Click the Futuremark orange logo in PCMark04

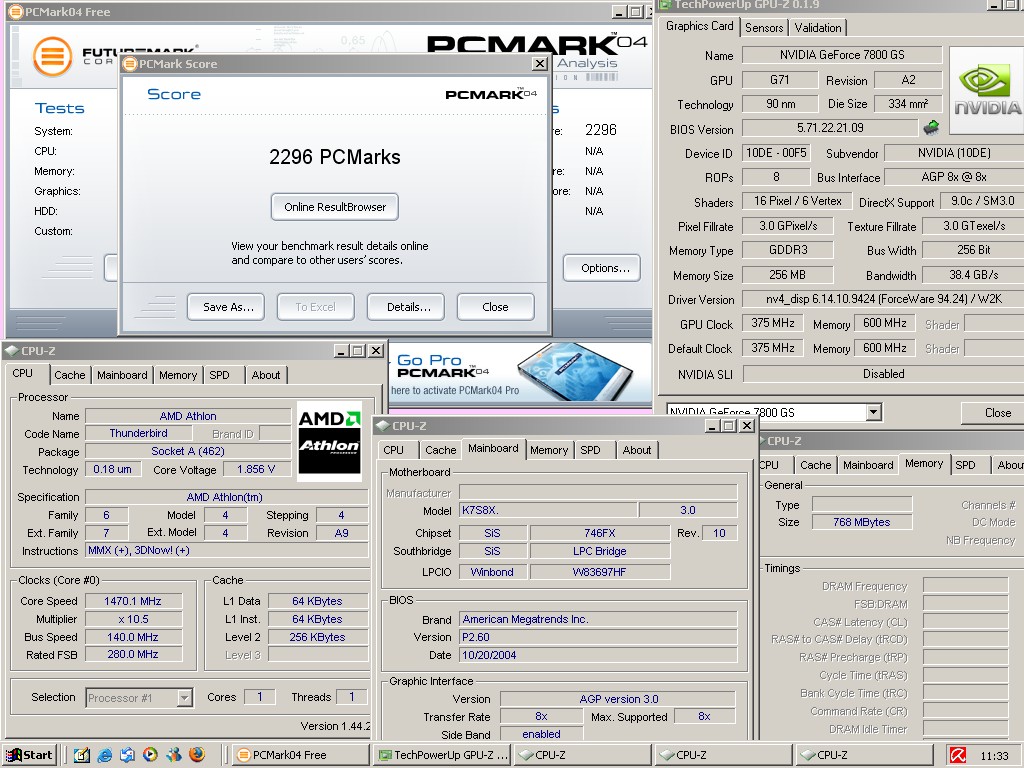(x=52, y=57)
